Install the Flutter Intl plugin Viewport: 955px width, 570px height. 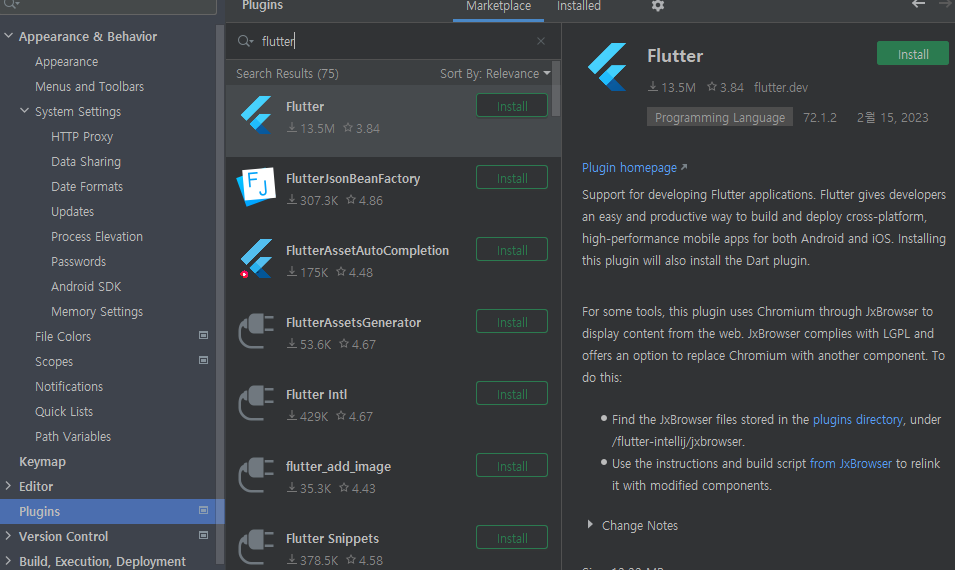512,394
